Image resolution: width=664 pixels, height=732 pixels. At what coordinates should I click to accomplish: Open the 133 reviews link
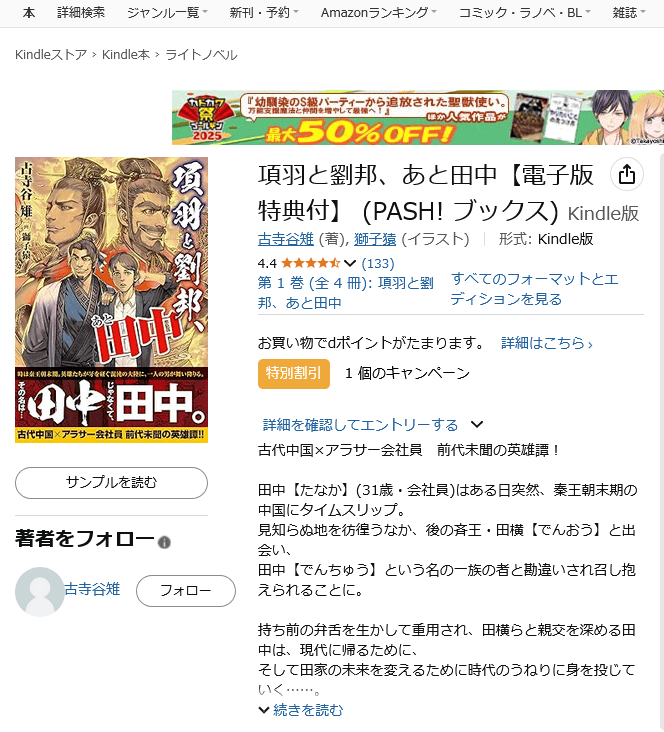pyautogui.click(x=378, y=263)
